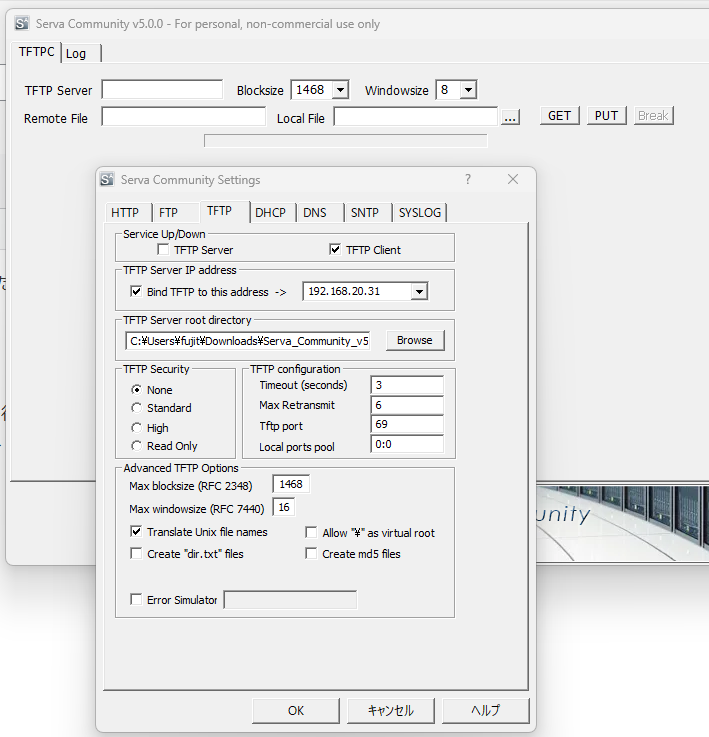
Task: Open the SYSLOG settings tab
Action: [x=420, y=212]
